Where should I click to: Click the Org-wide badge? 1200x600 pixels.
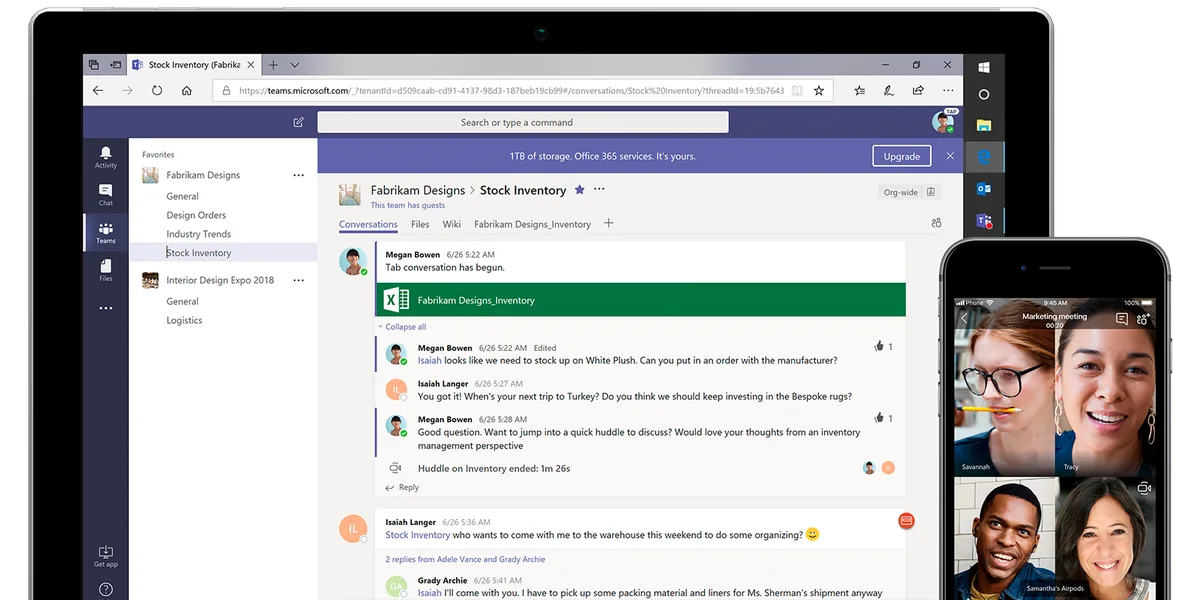pos(908,192)
